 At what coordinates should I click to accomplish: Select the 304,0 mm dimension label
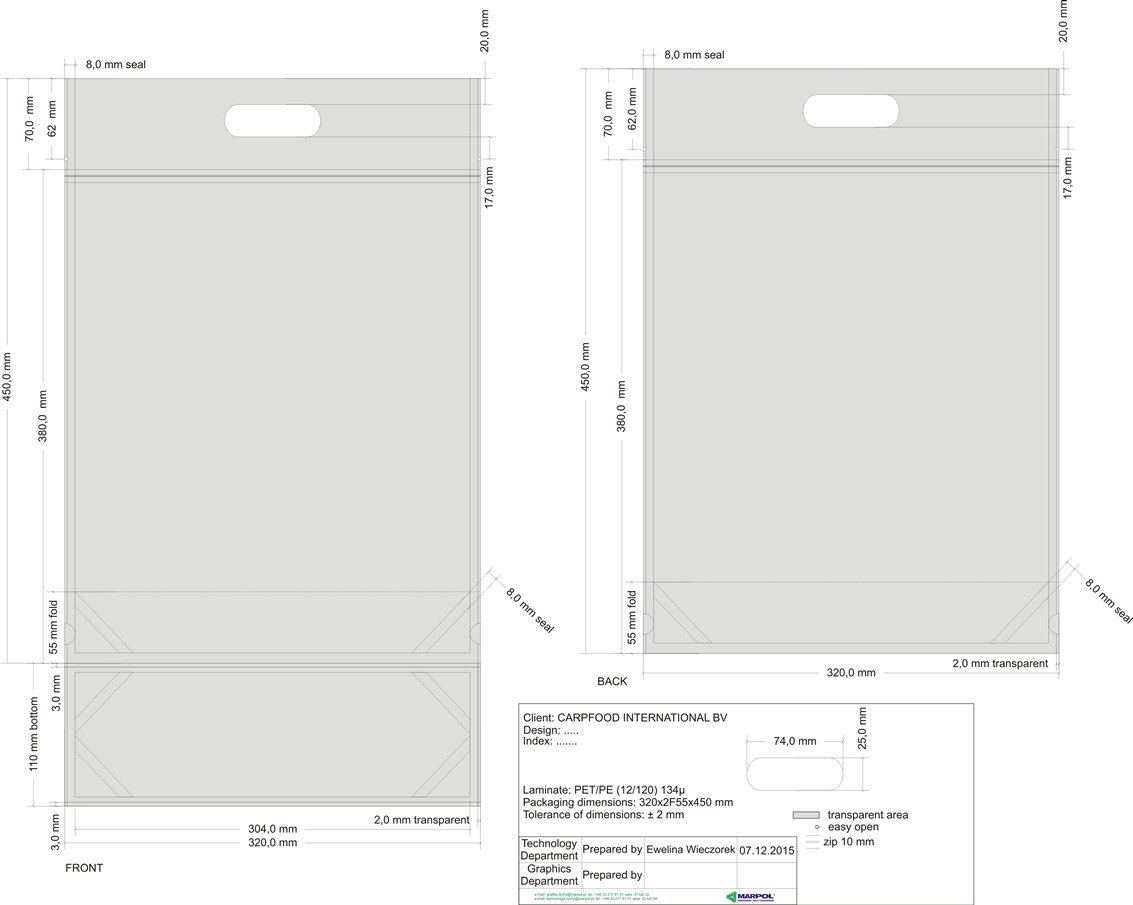click(x=272, y=829)
